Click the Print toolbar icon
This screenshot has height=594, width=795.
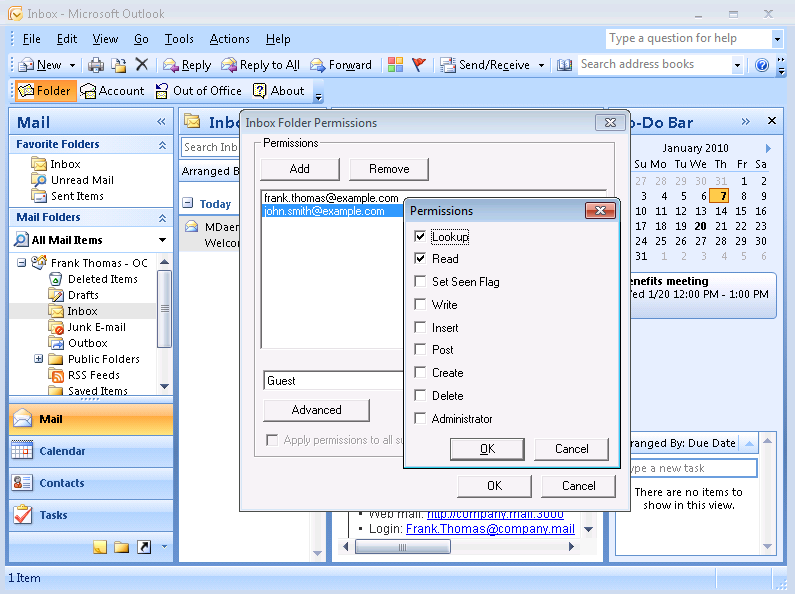(x=96, y=65)
